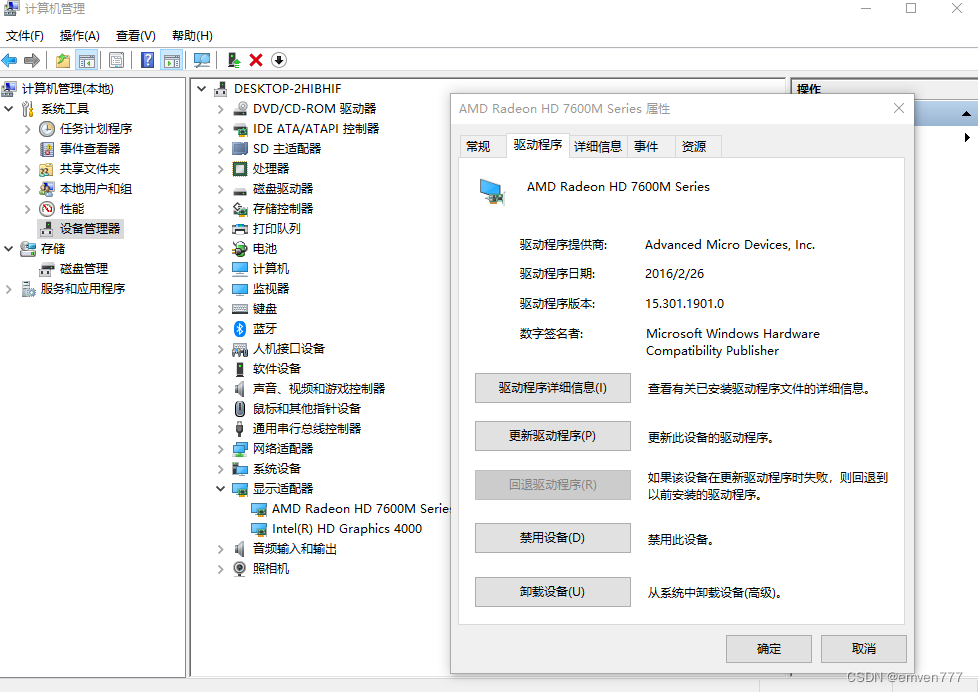Select Shared Folders (共享文件夹) item

pos(89,168)
